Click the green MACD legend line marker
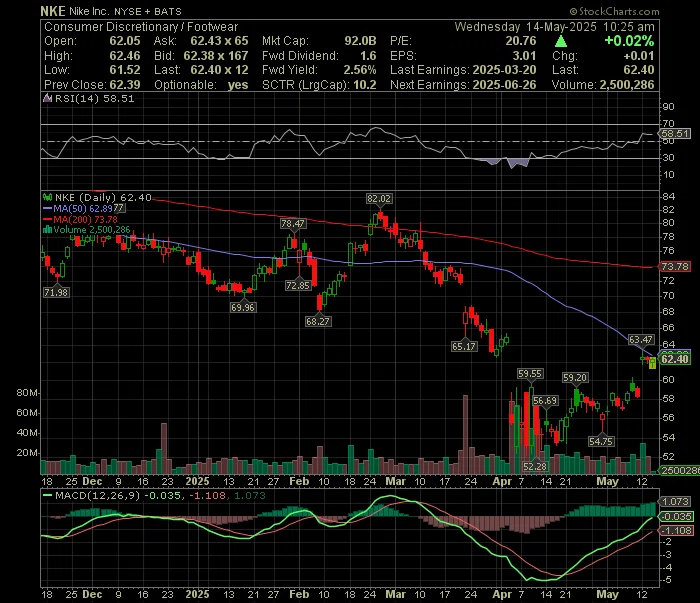The height and width of the screenshot is (603, 700). click(47, 495)
